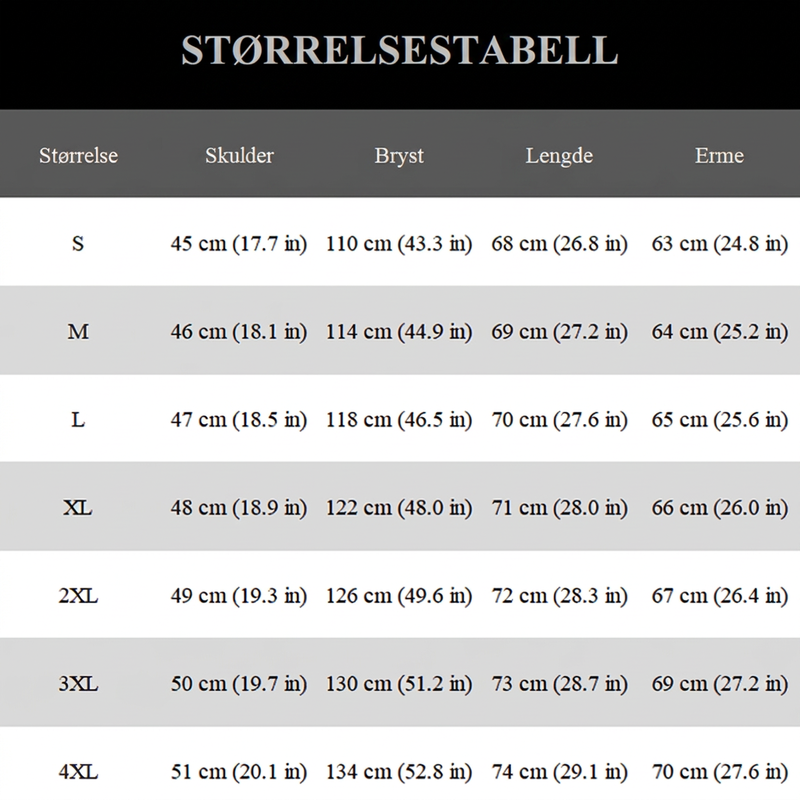Click the L size label
Viewport: 800px width, 800px height.
[78, 420]
